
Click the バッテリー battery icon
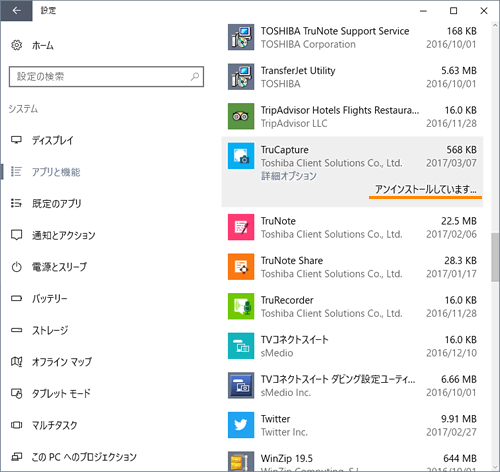tap(16, 298)
